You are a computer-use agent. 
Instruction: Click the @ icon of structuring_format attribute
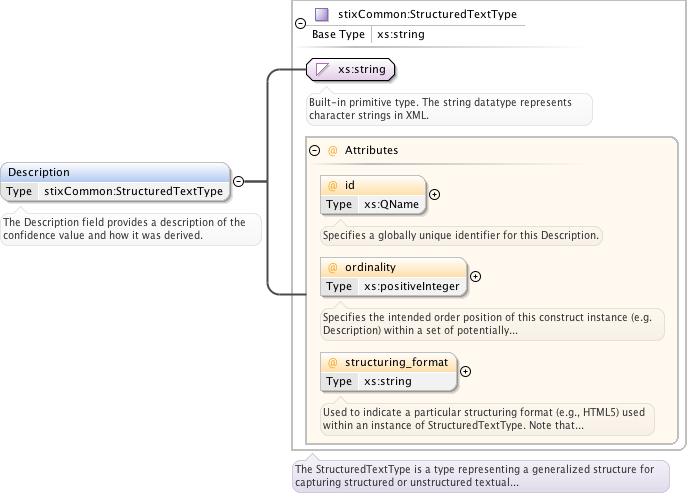pyautogui.click(x=332, y=361)
